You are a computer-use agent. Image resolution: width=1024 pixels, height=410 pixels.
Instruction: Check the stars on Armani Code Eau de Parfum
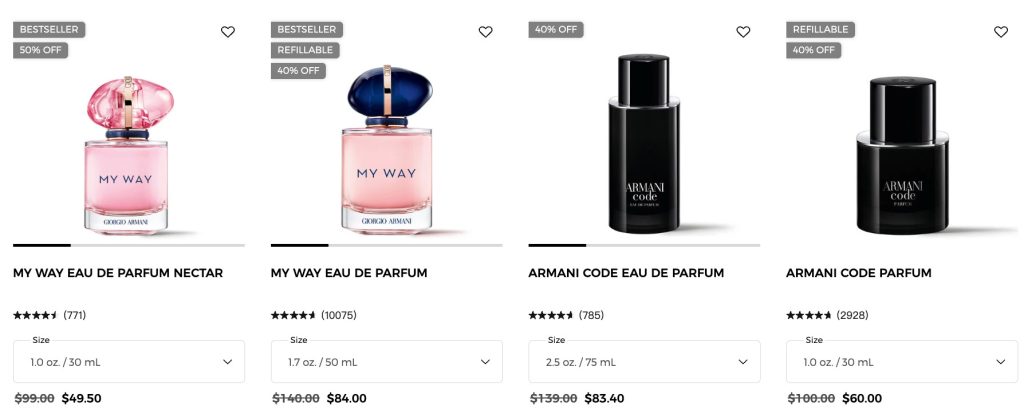pos(551,315)
